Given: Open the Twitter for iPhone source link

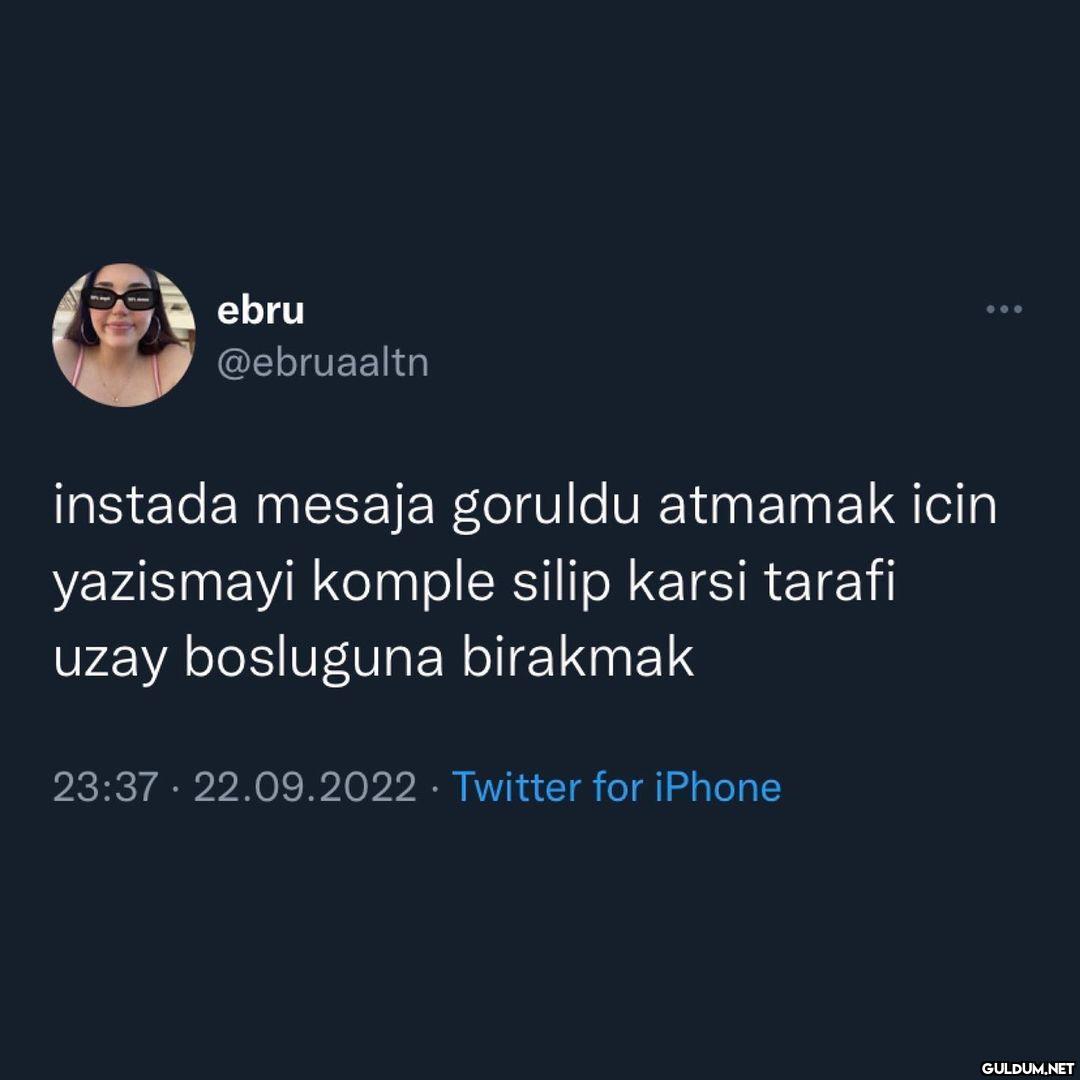Looking at the screenshot, I should point(616,787).
